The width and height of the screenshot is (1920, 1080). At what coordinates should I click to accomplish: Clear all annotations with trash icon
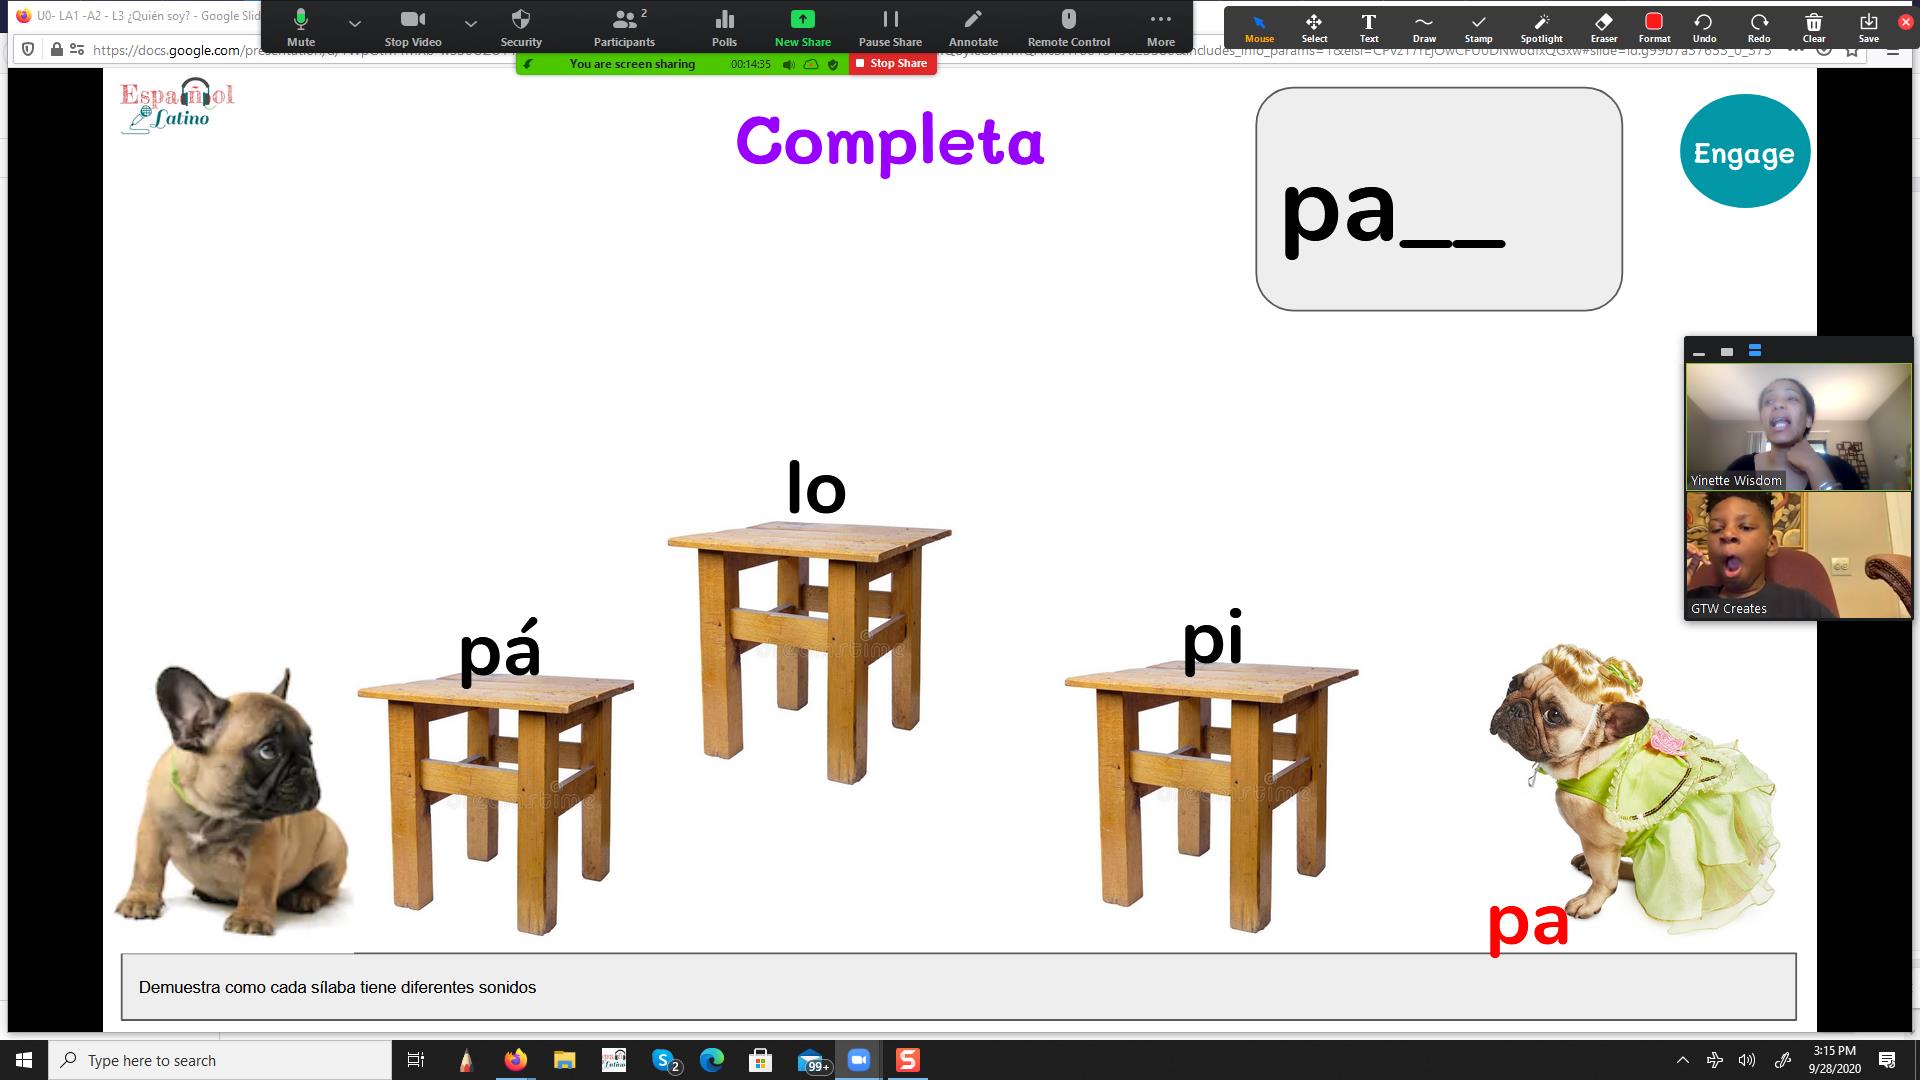(1814, 27)
